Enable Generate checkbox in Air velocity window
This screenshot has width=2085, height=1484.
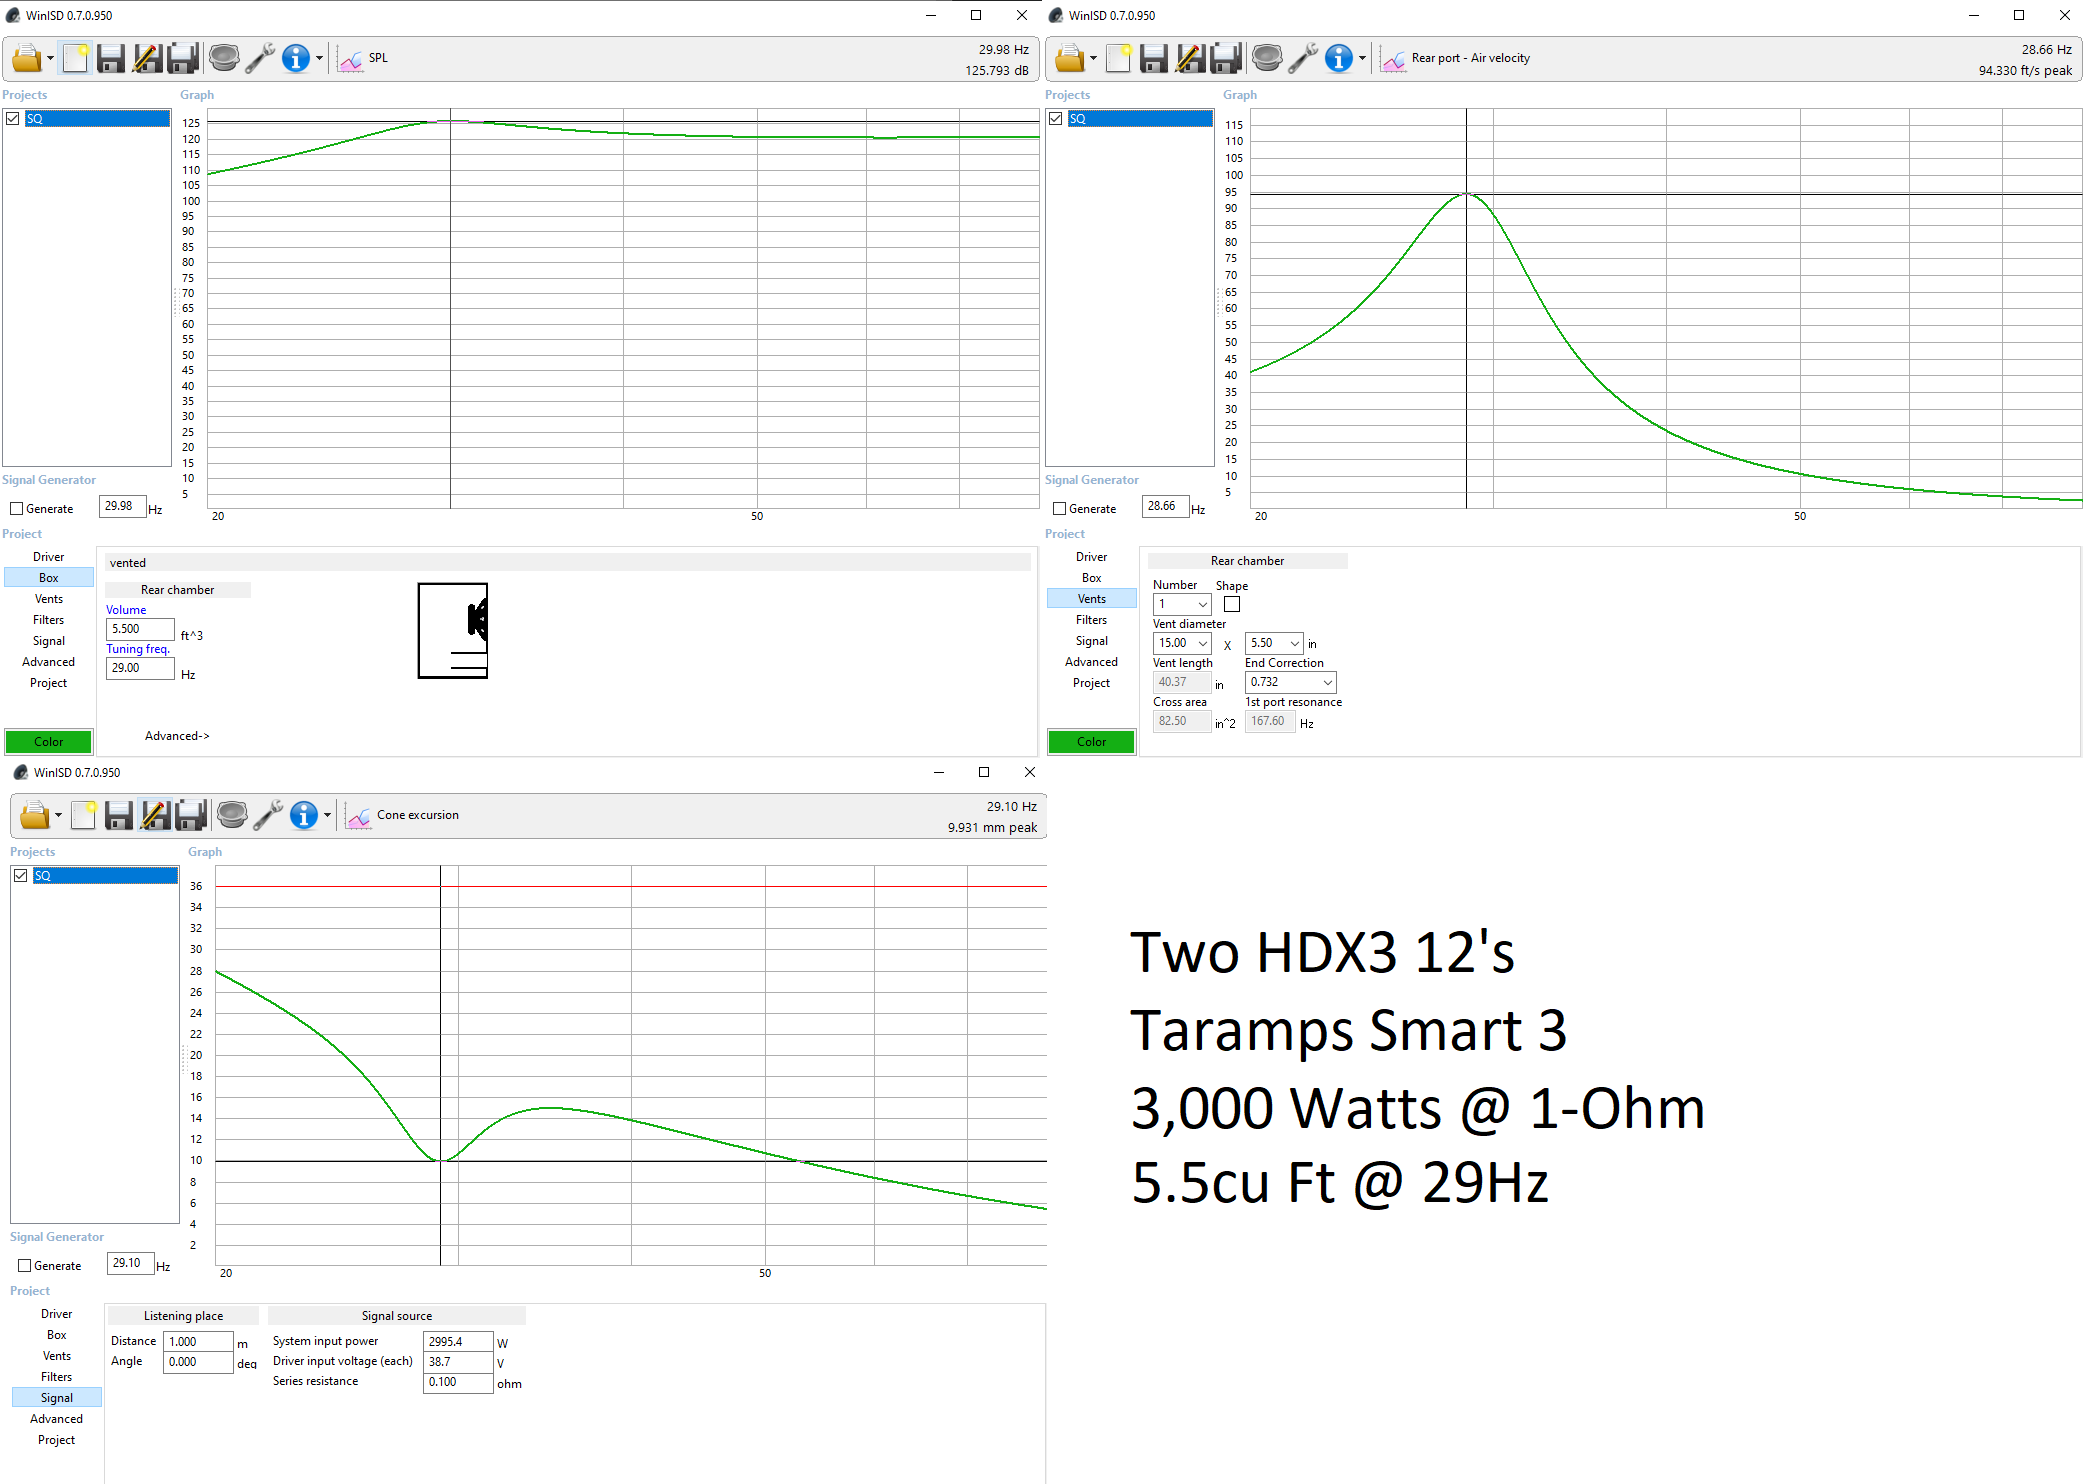tap(1060, 509)
